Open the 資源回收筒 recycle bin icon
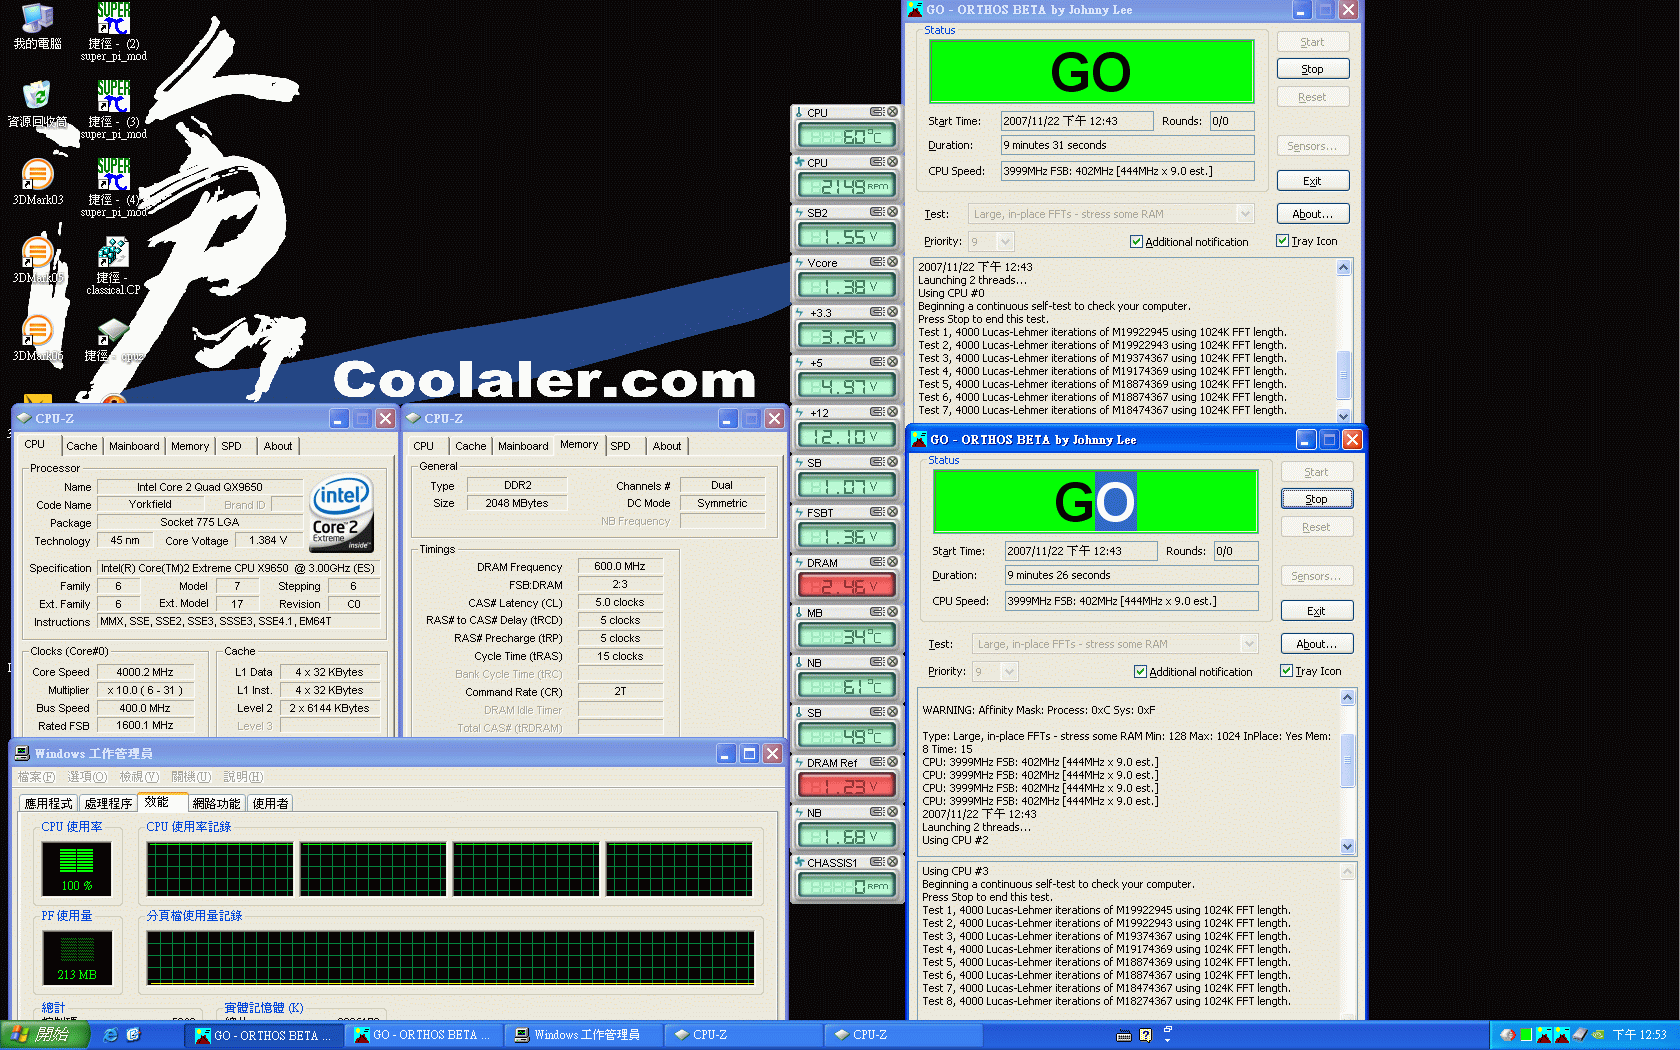Image resolution: width=1680 pixels, height=1050 pixels. point(37,104)
